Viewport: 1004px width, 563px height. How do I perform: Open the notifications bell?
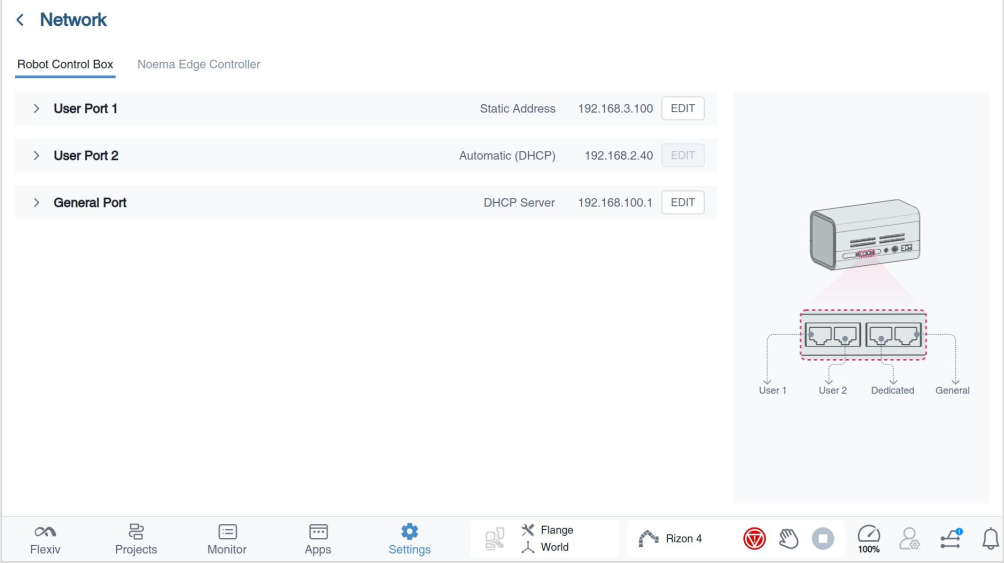point(991,539)
